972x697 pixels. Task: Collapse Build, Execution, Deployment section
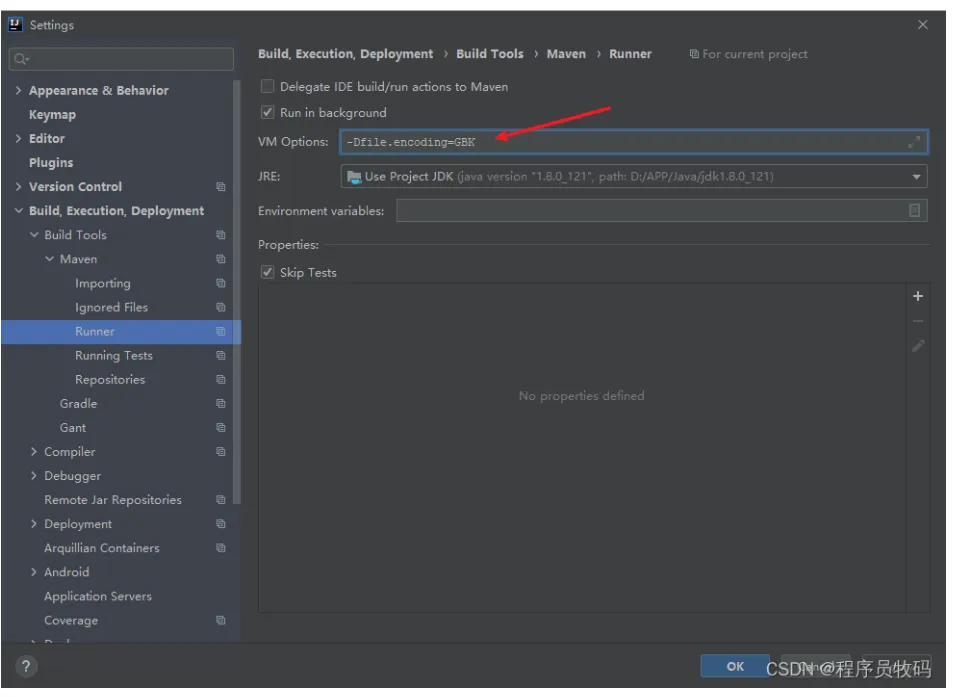pos(18,211)
